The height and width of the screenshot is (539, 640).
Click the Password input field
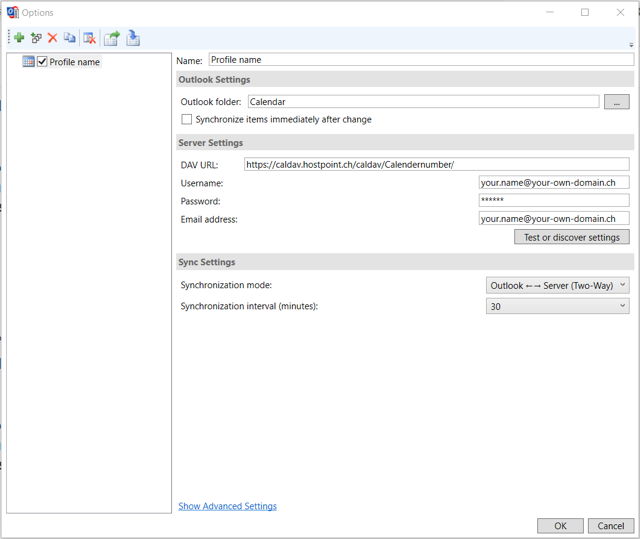click(x=554, y=200)
